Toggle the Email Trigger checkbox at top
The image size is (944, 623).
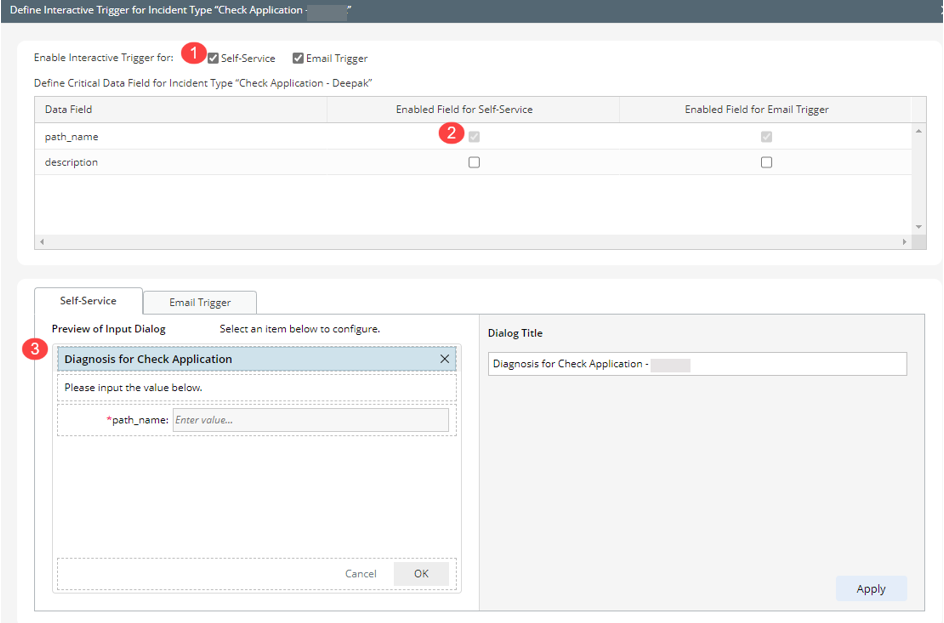298,58
